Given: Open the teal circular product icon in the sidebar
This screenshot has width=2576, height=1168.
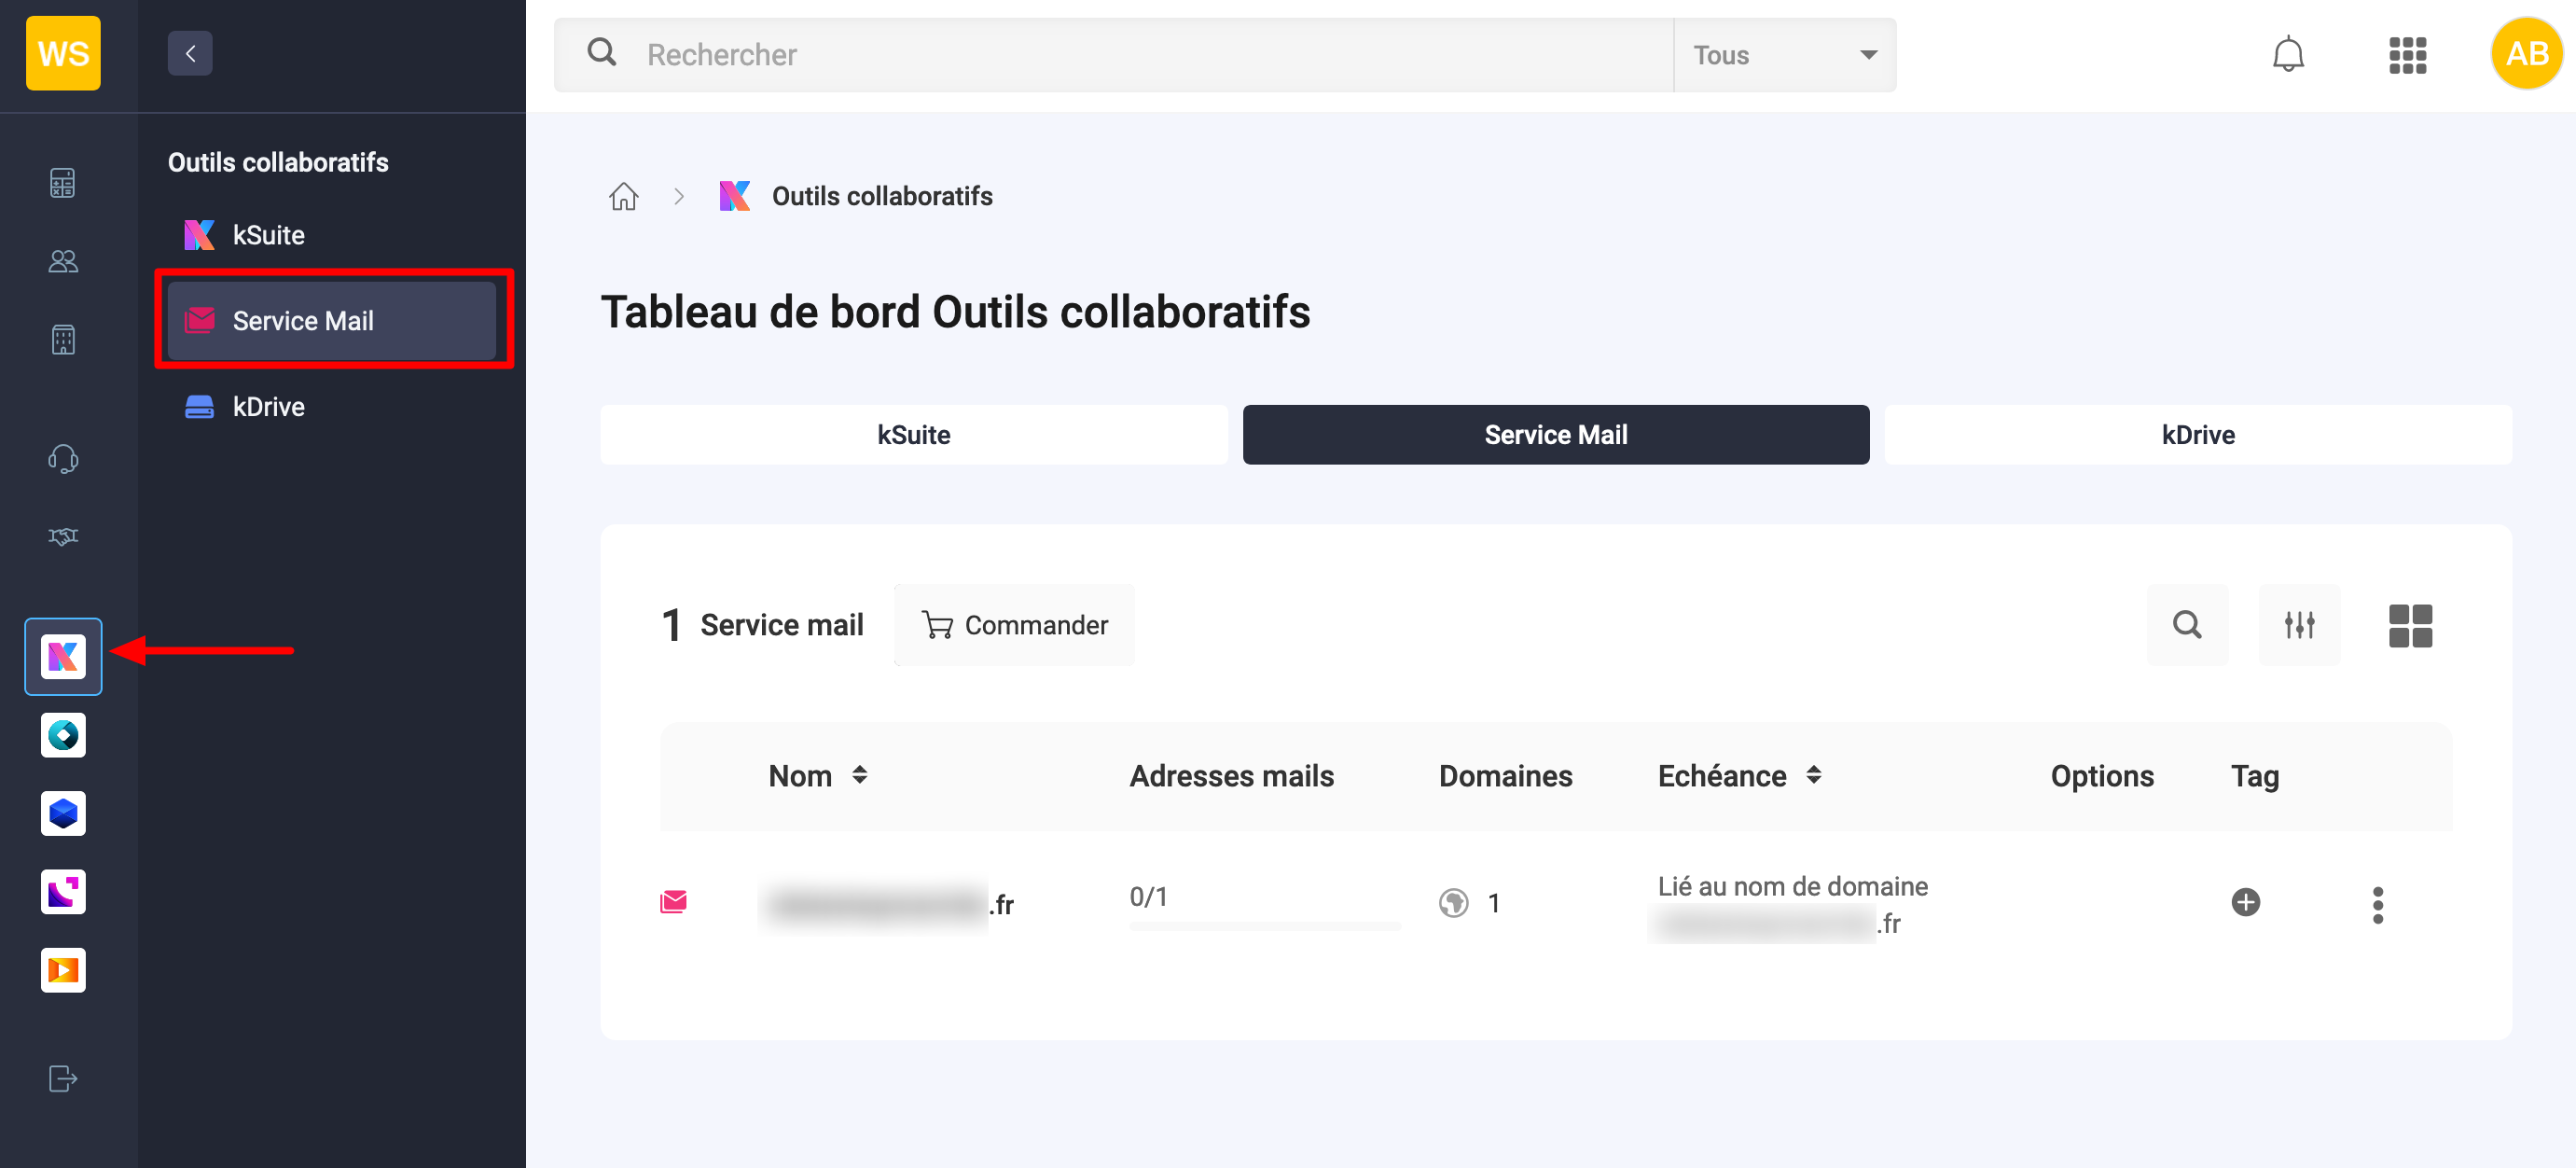Looking at the screenshot, I should tap(63, 736).
